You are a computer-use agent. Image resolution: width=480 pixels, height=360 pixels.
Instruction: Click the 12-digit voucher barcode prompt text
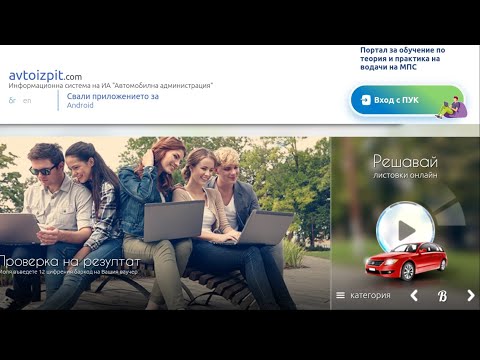pyautogui.click(x=69, y=272)
